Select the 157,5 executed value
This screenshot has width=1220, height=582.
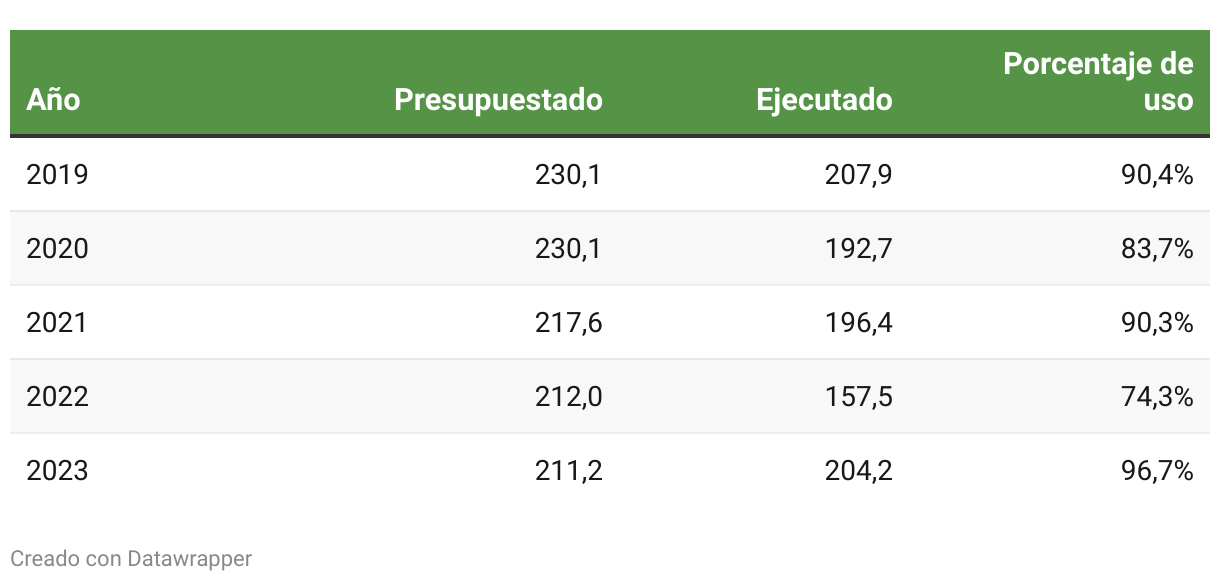click(859, 397)
